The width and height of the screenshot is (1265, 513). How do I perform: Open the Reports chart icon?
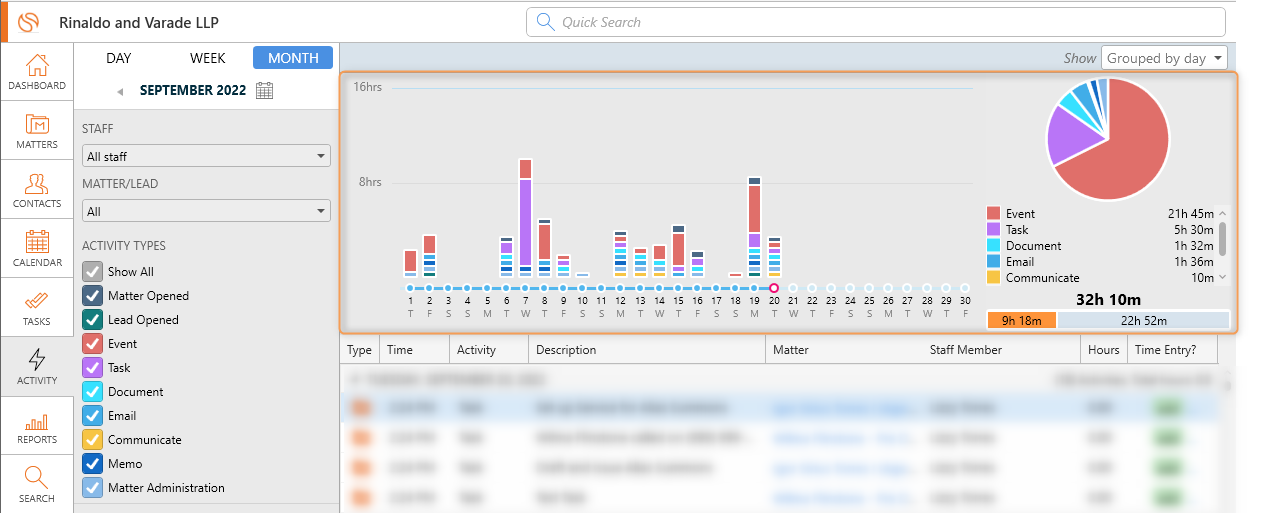(37, 420)
